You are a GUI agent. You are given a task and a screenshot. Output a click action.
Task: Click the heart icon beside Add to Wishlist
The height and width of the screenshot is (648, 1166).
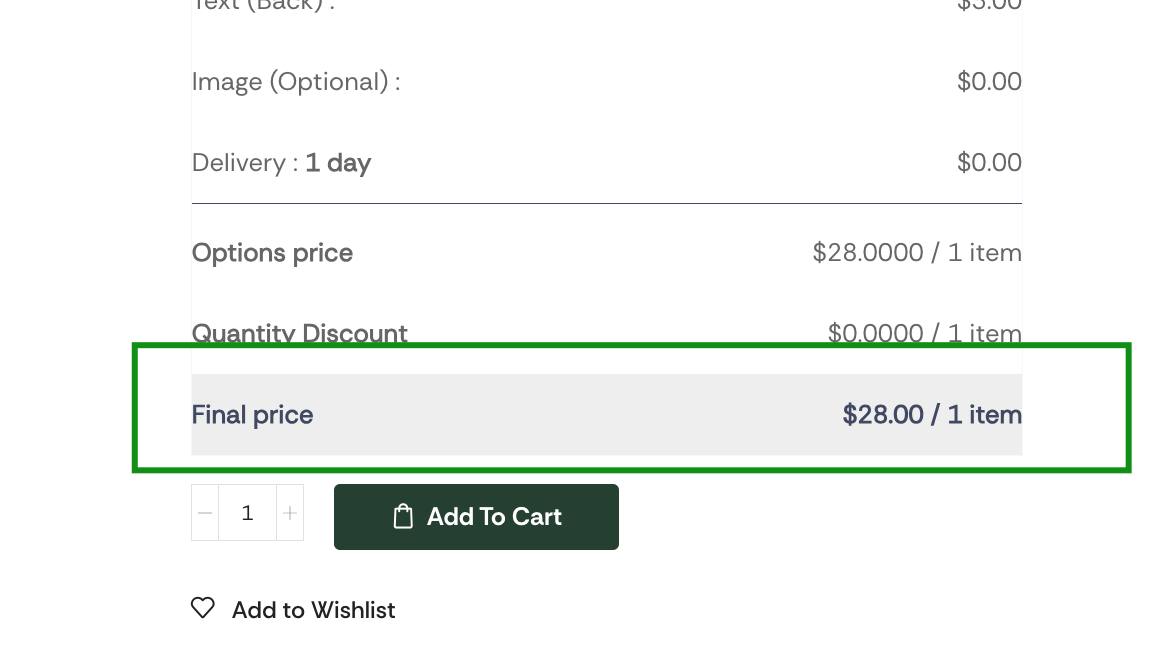[x=203, y=609]
